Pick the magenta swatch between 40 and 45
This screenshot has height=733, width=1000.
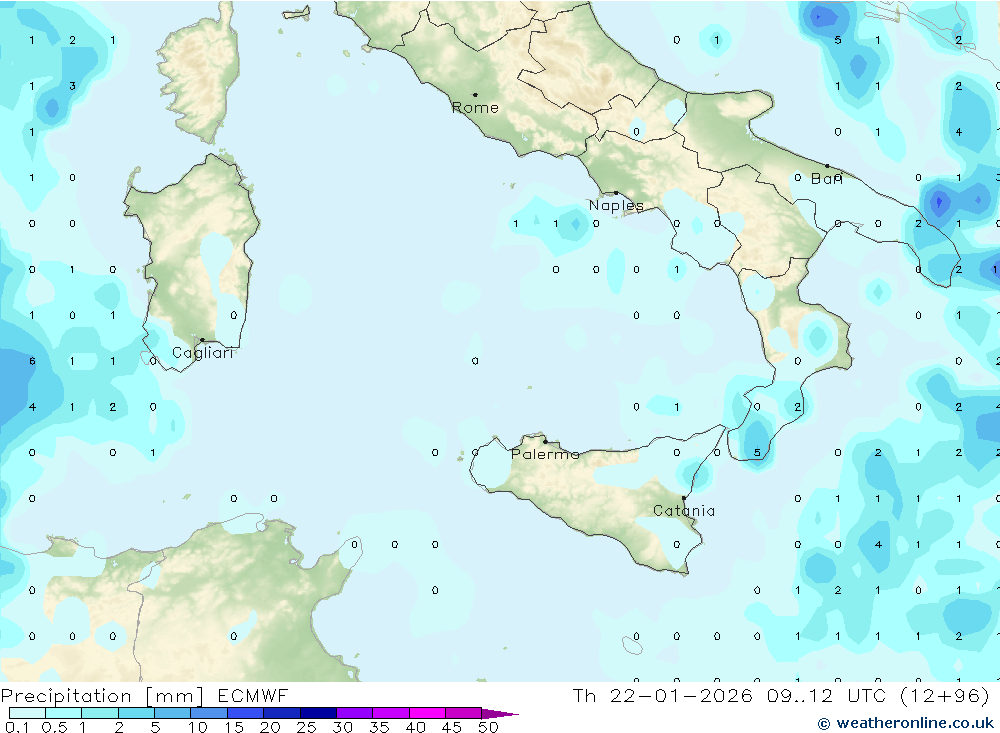[x=427, y=713]
